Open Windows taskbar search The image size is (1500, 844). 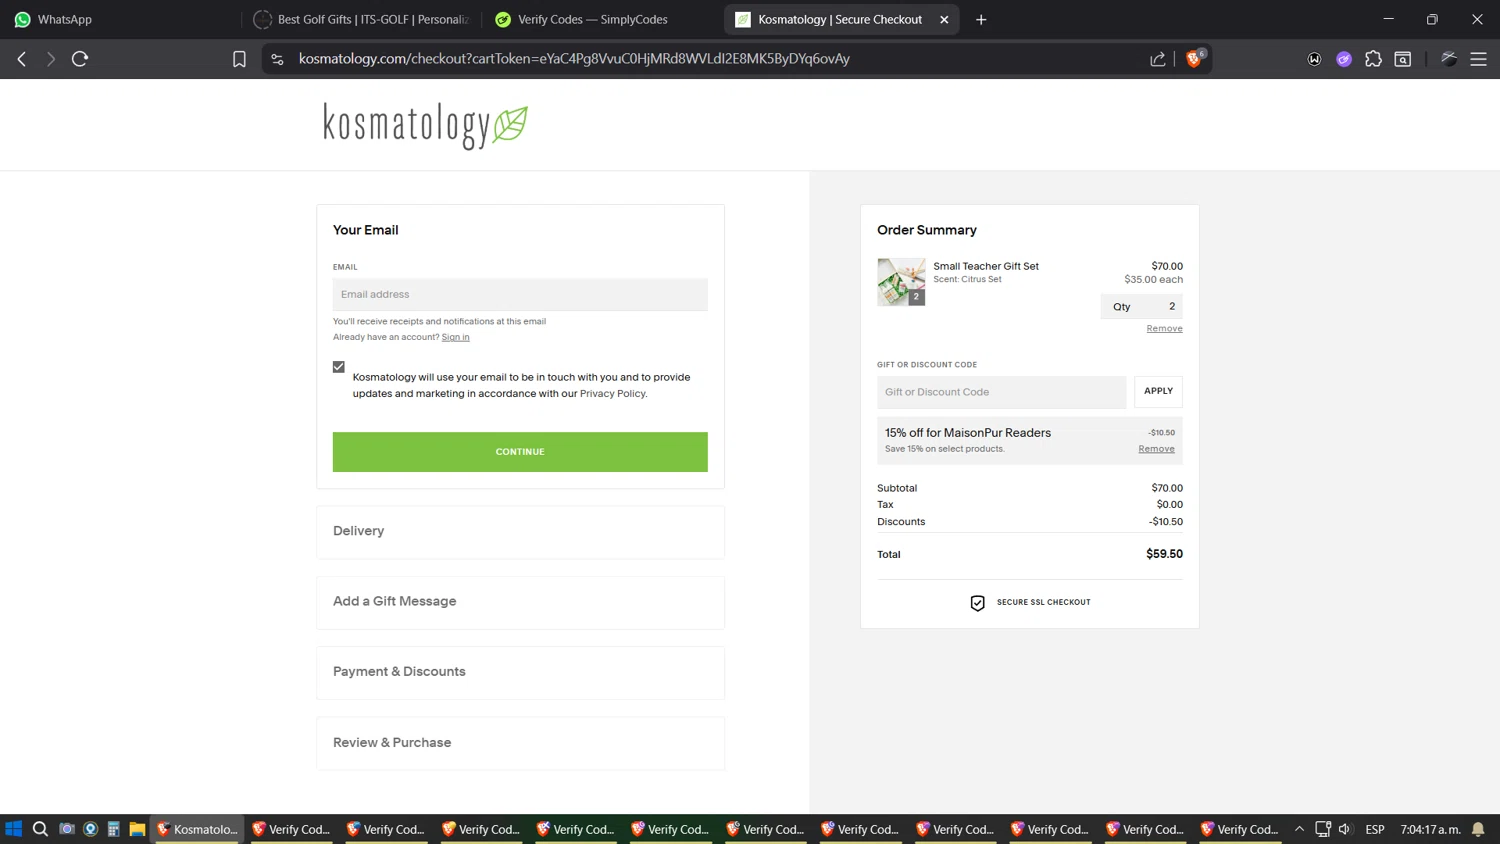[40, 829]
